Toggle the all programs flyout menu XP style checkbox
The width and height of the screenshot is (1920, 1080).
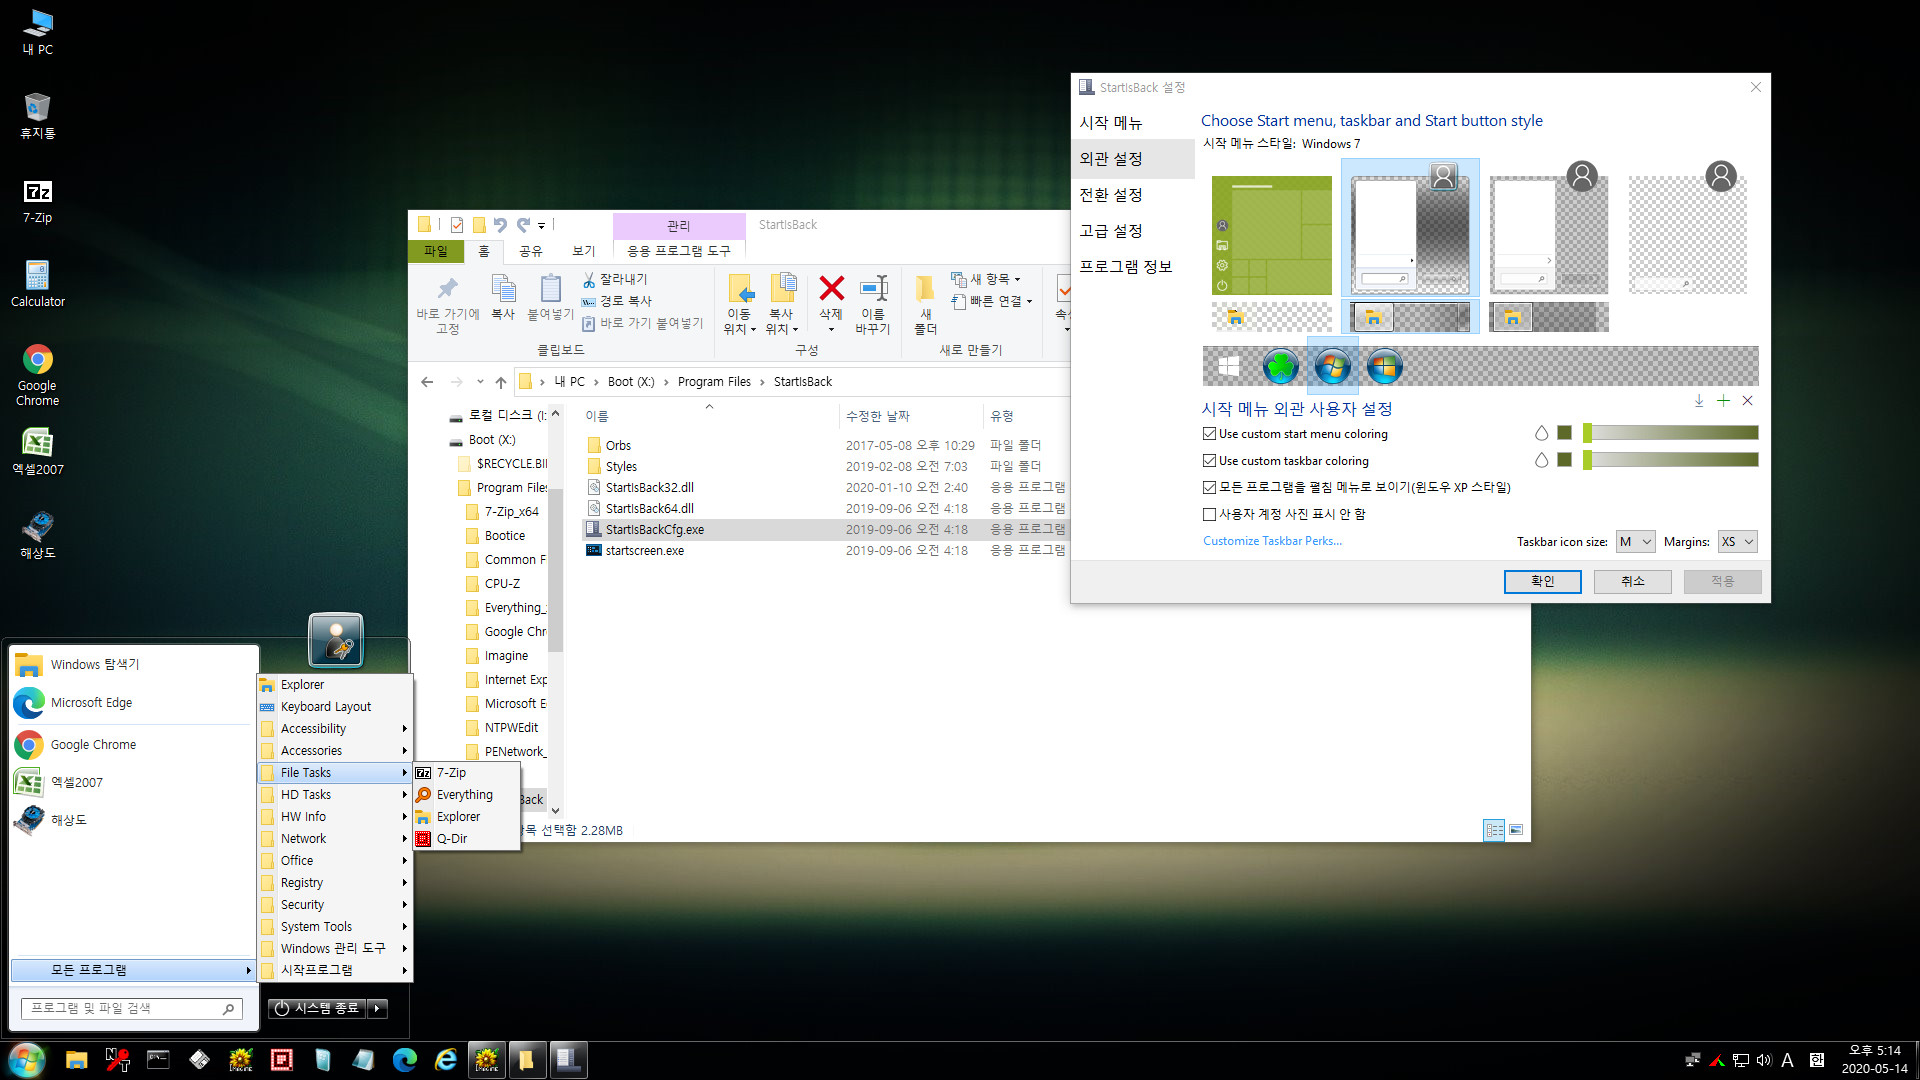pyautogui.click(x=1210, y=488)
